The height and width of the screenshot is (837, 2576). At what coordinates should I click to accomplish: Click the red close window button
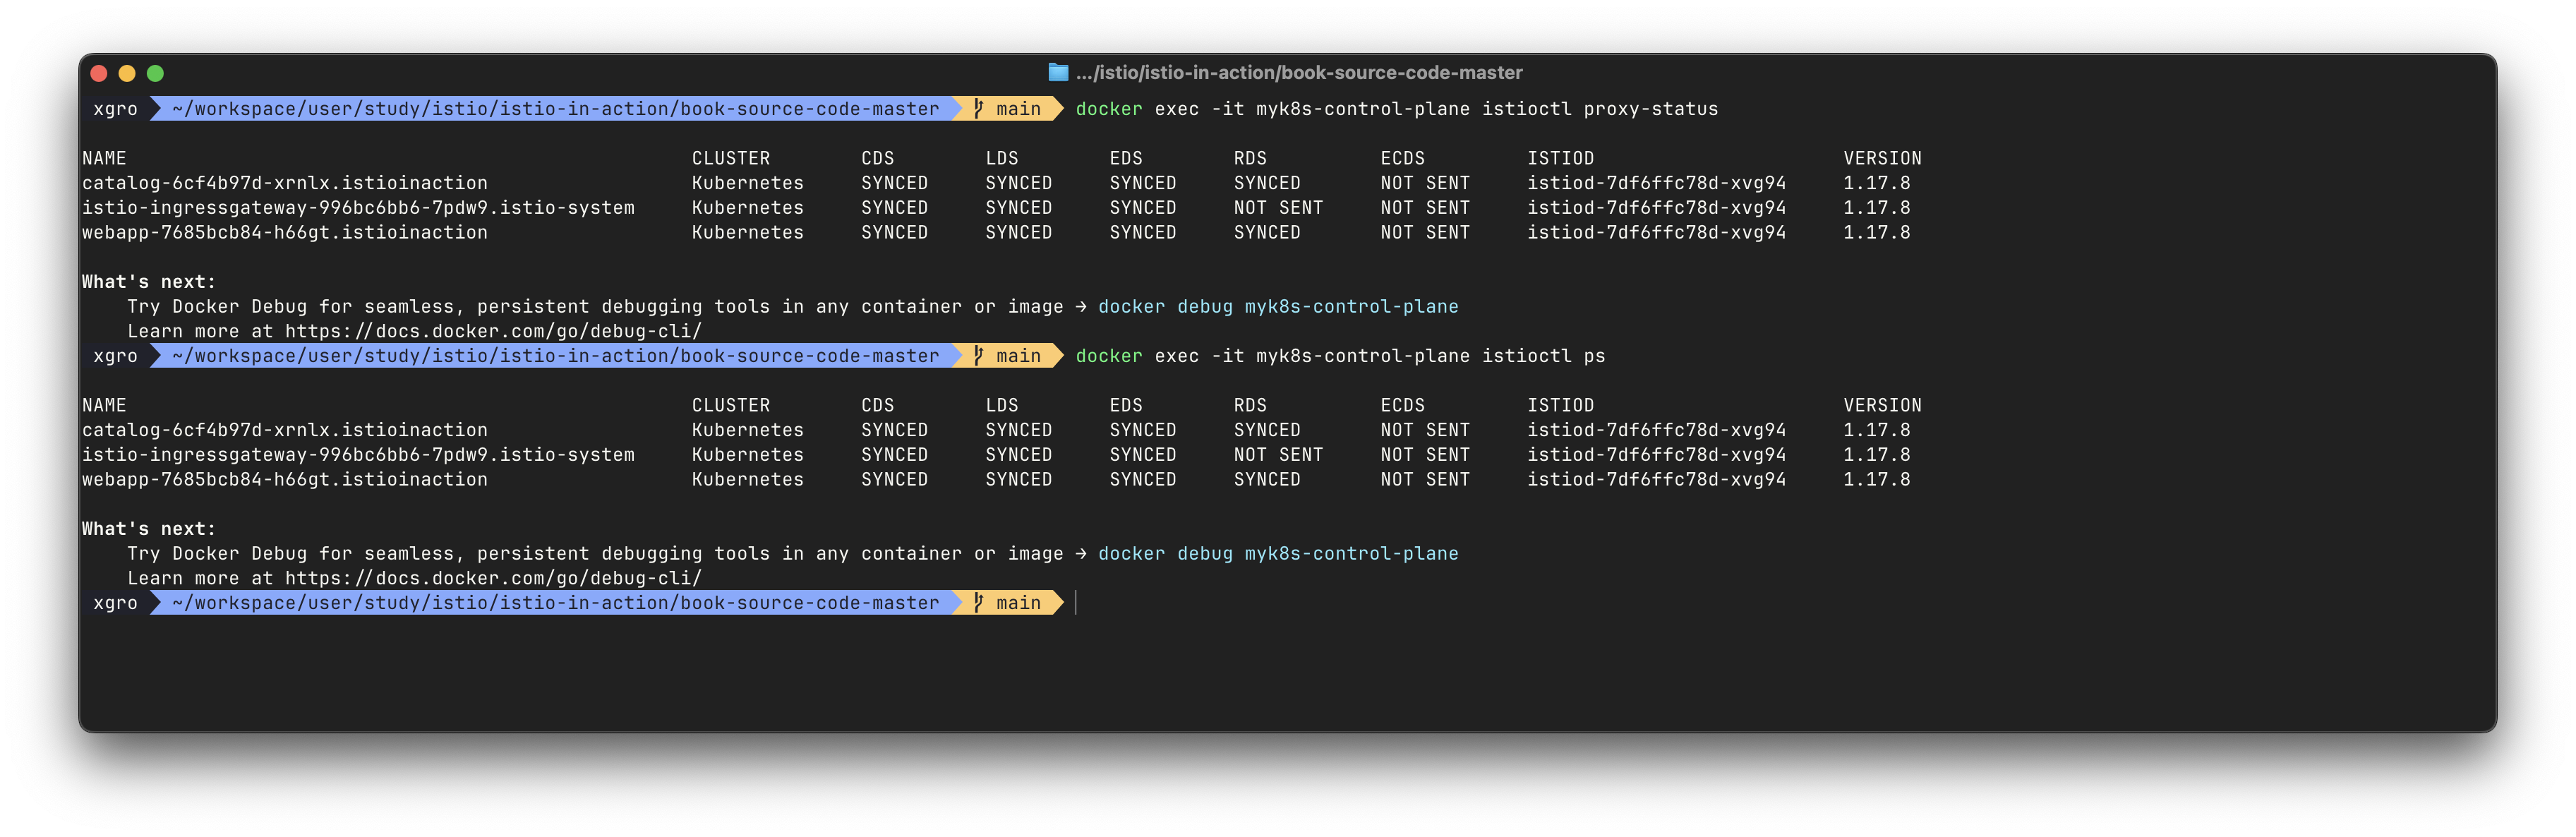(x=99, y=73)
